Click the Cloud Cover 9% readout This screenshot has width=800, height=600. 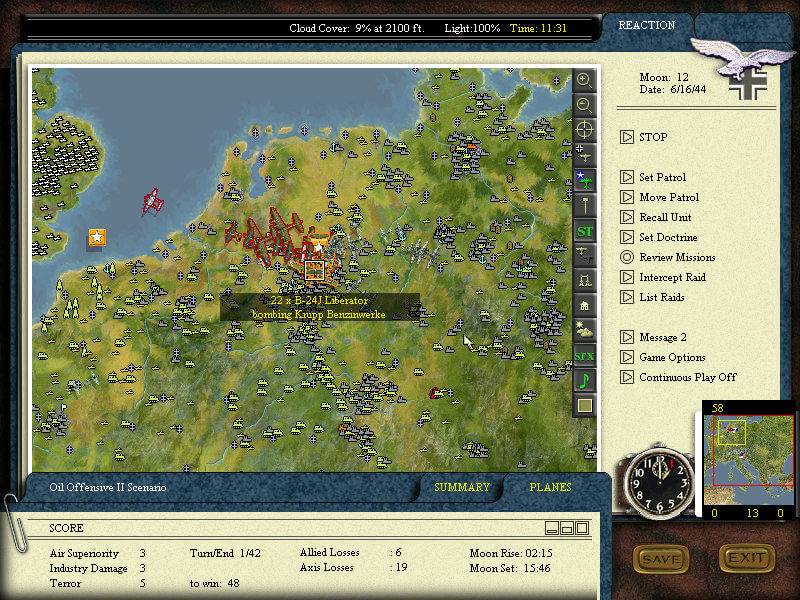pos(357,29)
